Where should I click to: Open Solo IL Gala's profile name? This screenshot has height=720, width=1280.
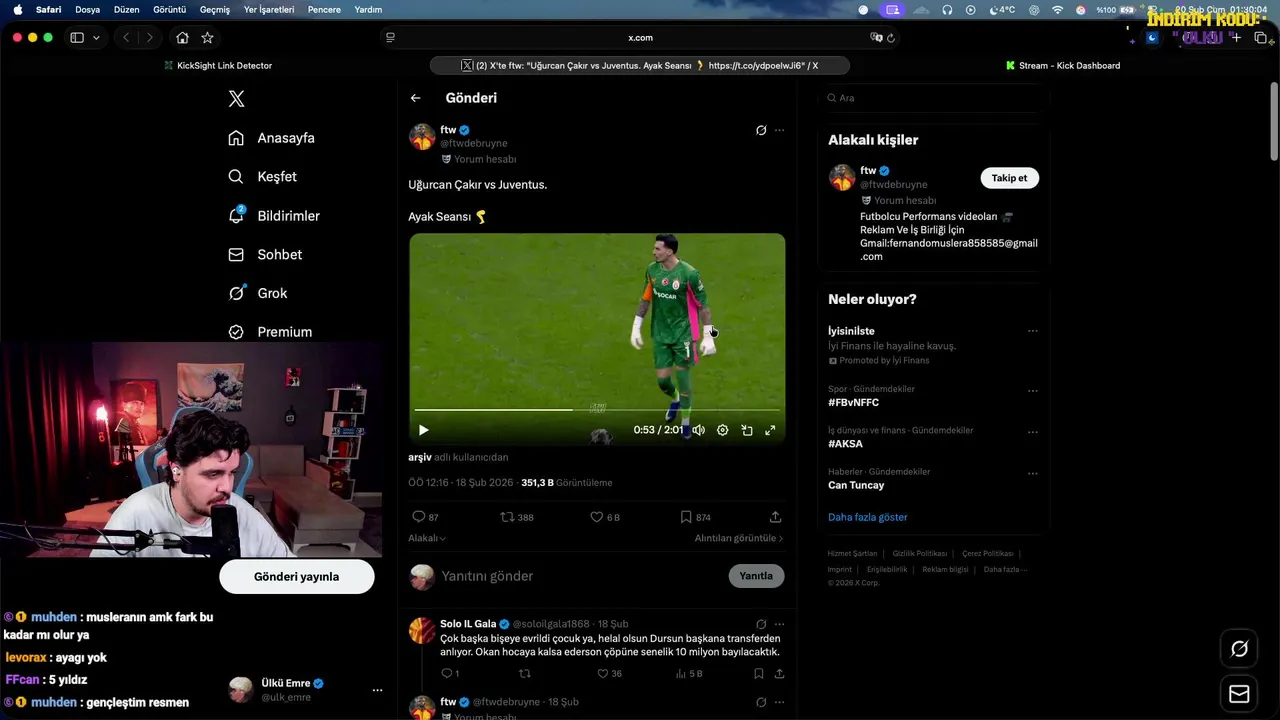[x=468, y=624]
